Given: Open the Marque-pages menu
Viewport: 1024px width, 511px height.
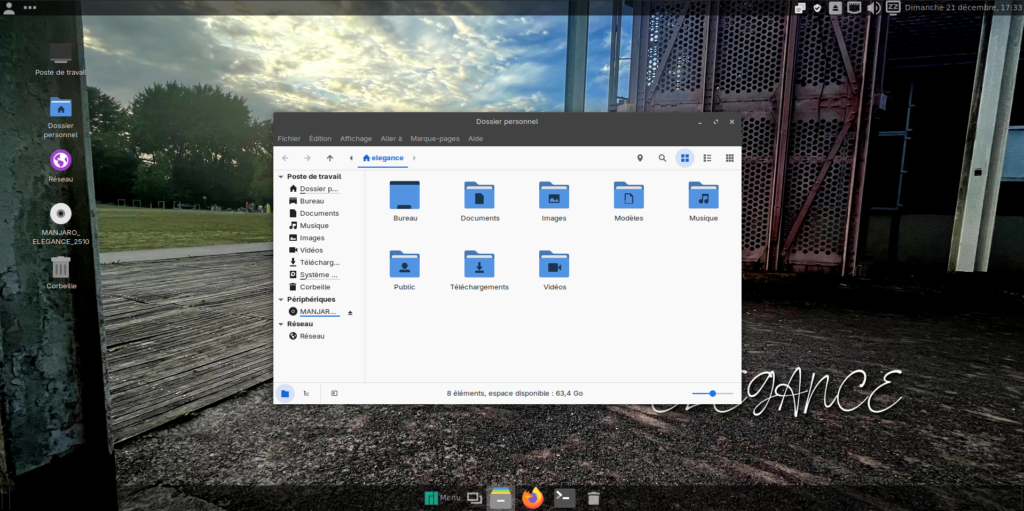Looking at the screenshot, I should [x=435, y=139].
